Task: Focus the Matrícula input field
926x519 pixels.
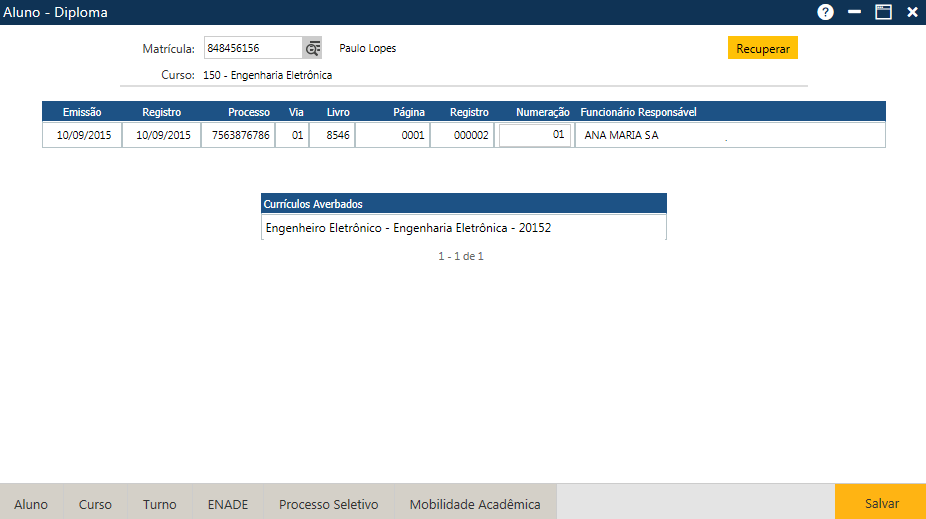Action: click(252, 48)
